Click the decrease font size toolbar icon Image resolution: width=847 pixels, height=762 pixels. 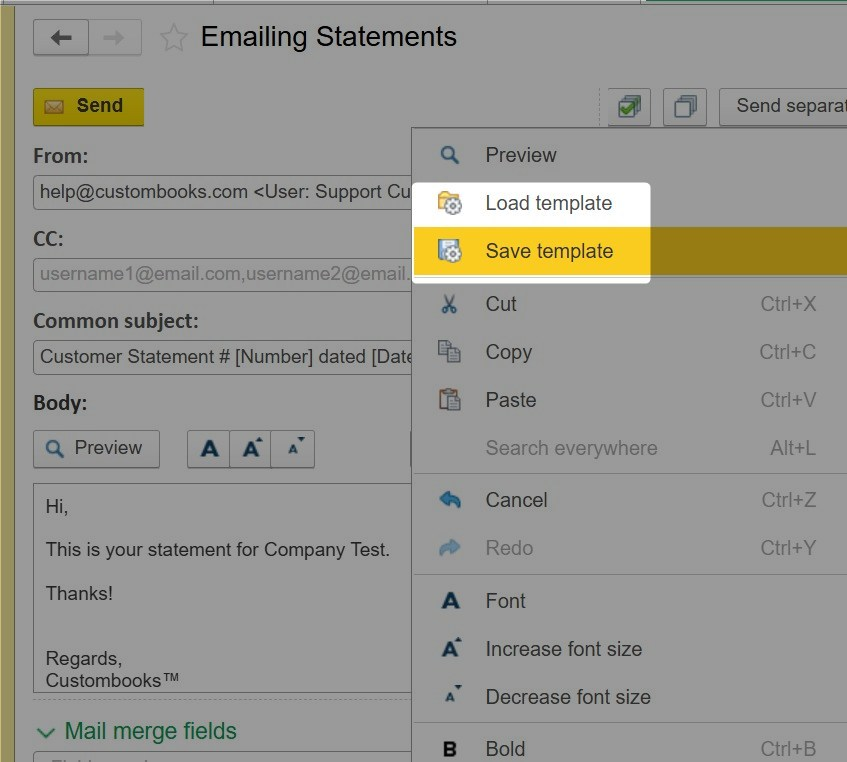293,449
